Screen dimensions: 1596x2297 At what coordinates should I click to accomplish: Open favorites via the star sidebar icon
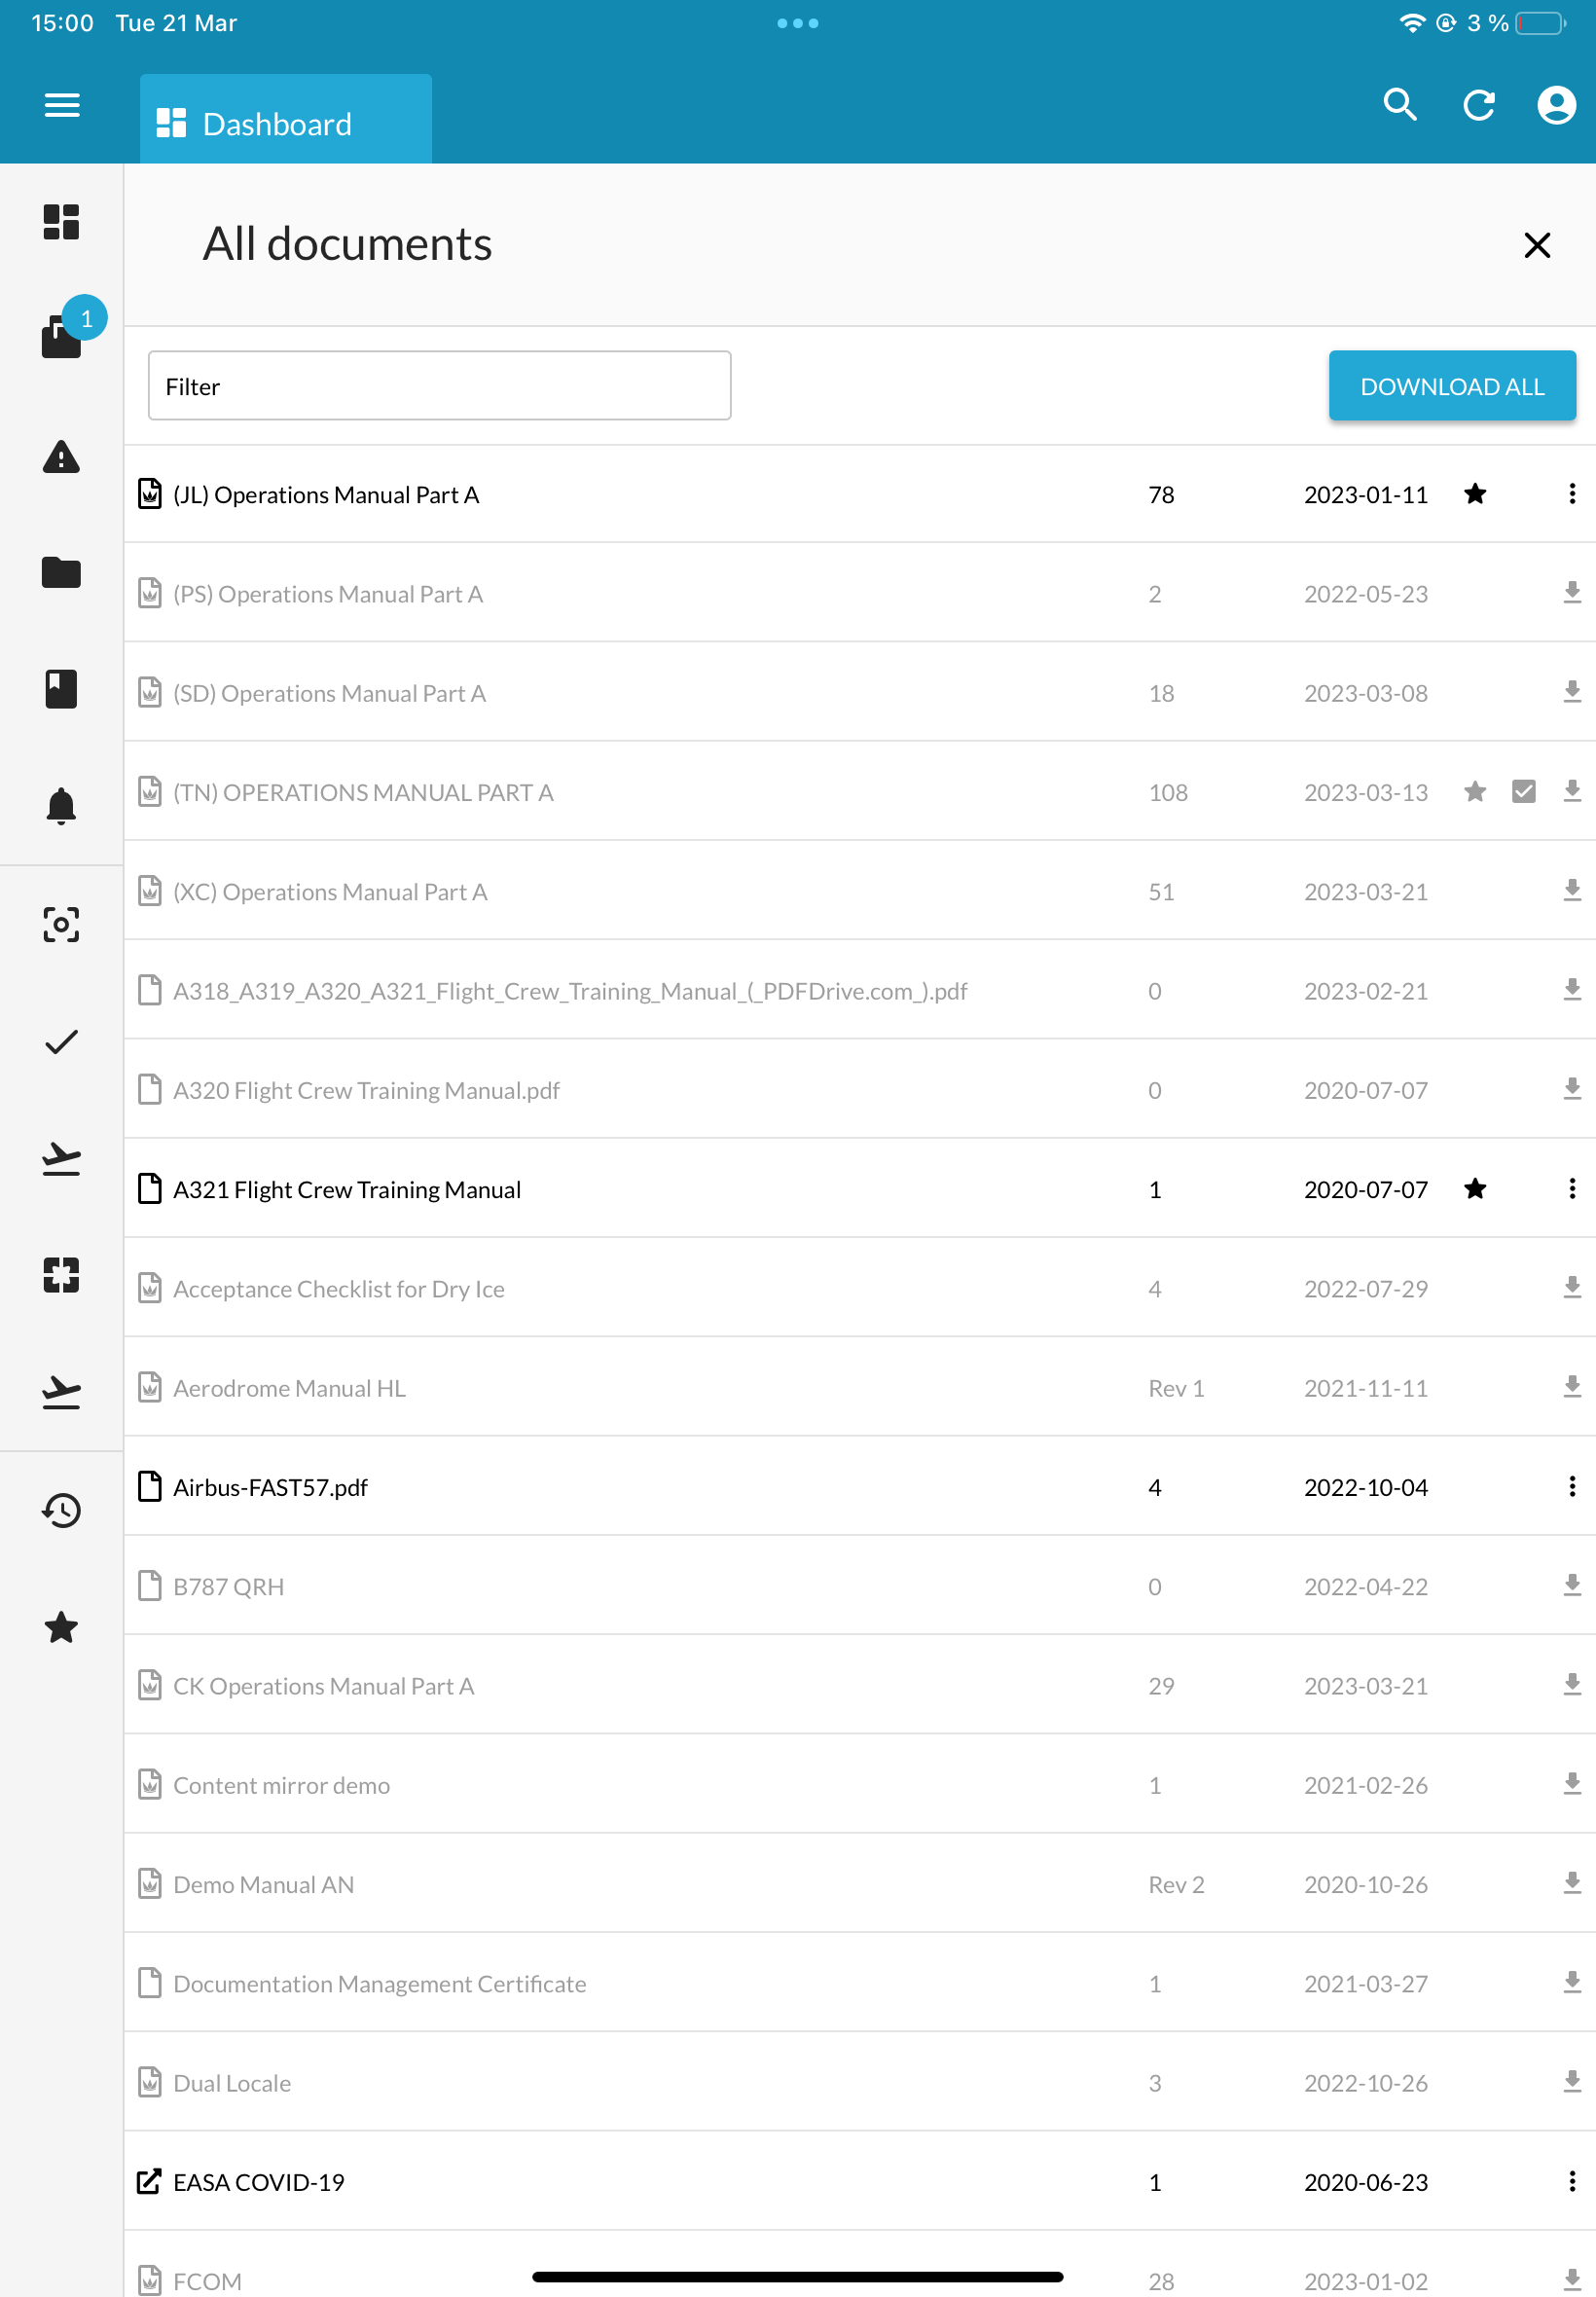[x=61, y=1628]
